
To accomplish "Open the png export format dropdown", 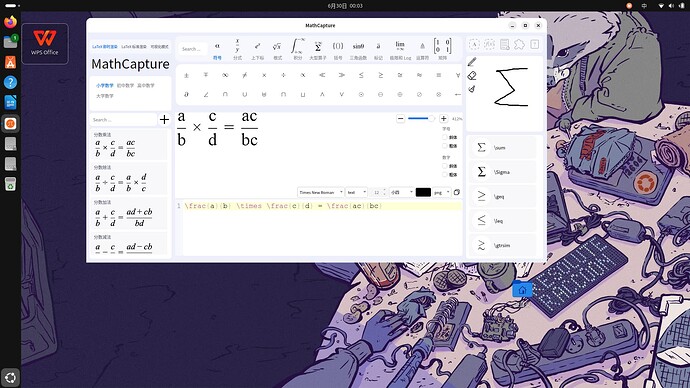I will [x=441, y=192].
